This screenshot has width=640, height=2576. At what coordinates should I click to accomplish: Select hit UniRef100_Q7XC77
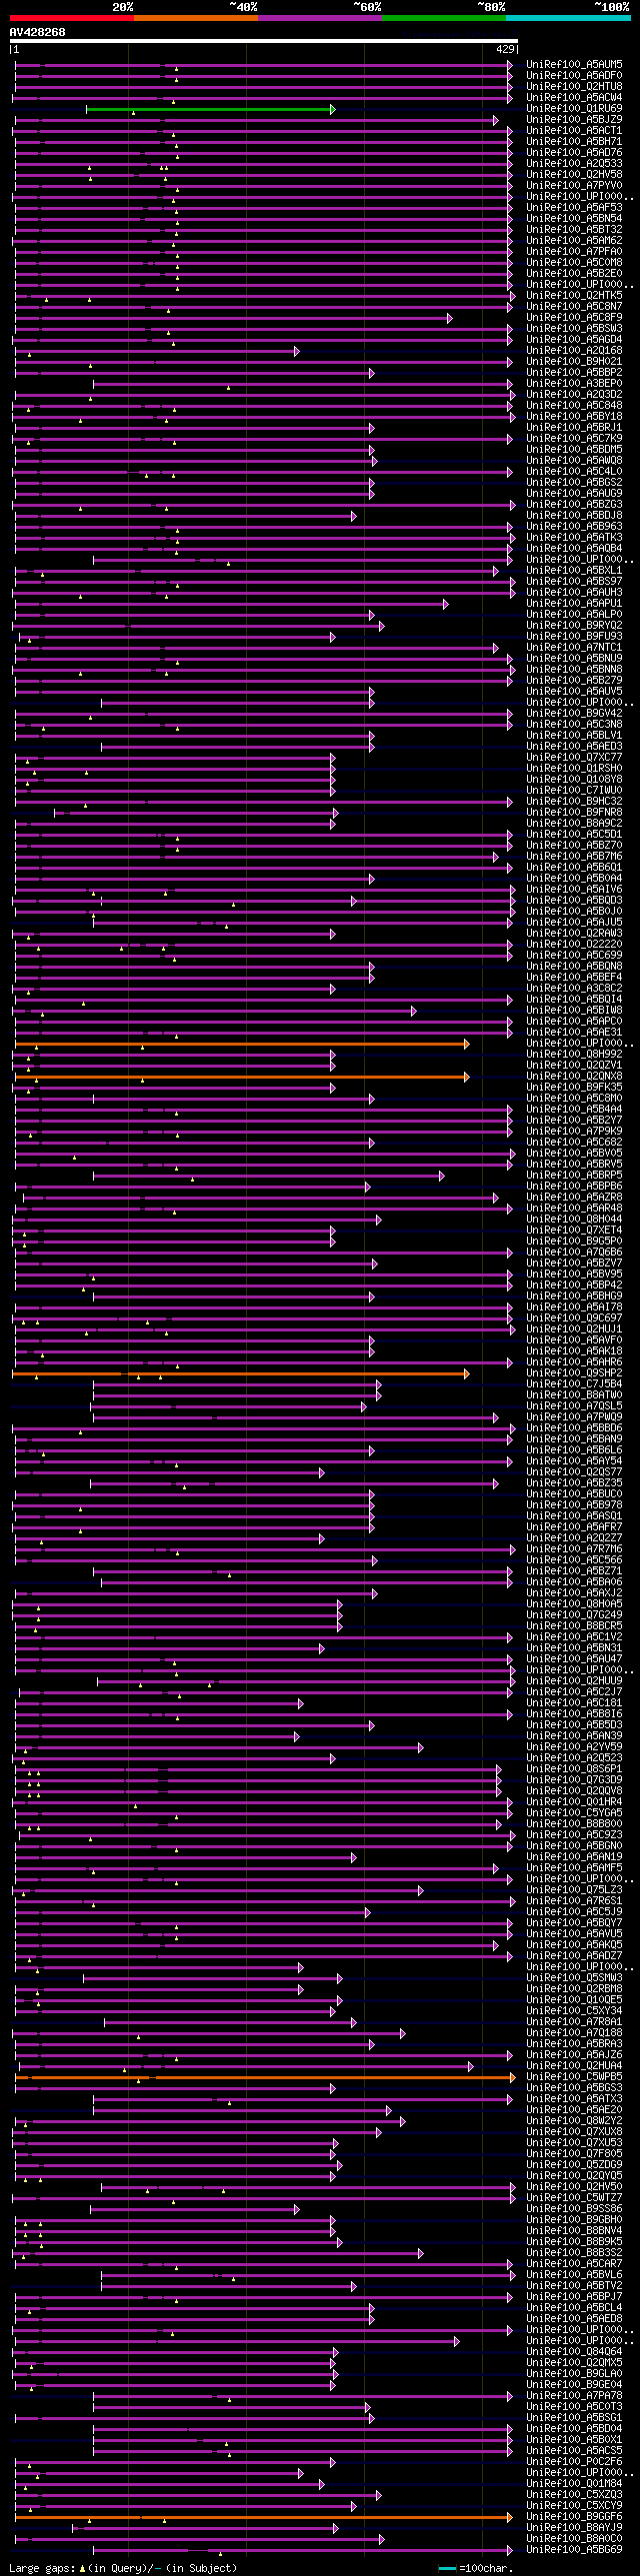574,758
